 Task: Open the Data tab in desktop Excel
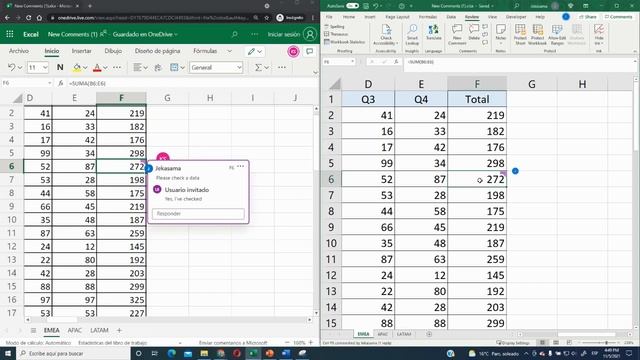[451, 17]
